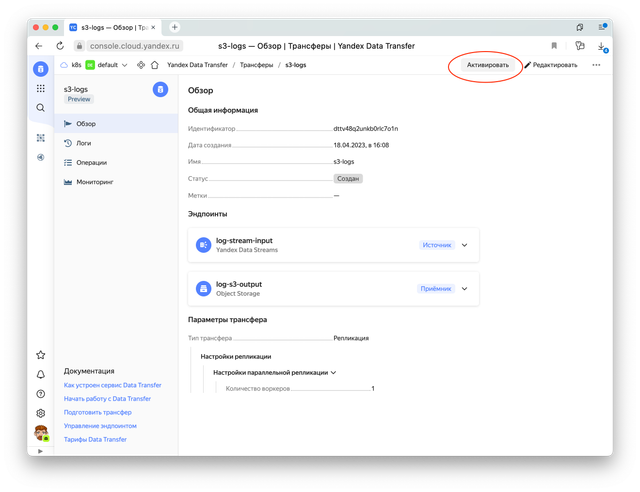The image size is (640, 492).
Task: Open notifications bell icon
Action: [x=40, y=374]
